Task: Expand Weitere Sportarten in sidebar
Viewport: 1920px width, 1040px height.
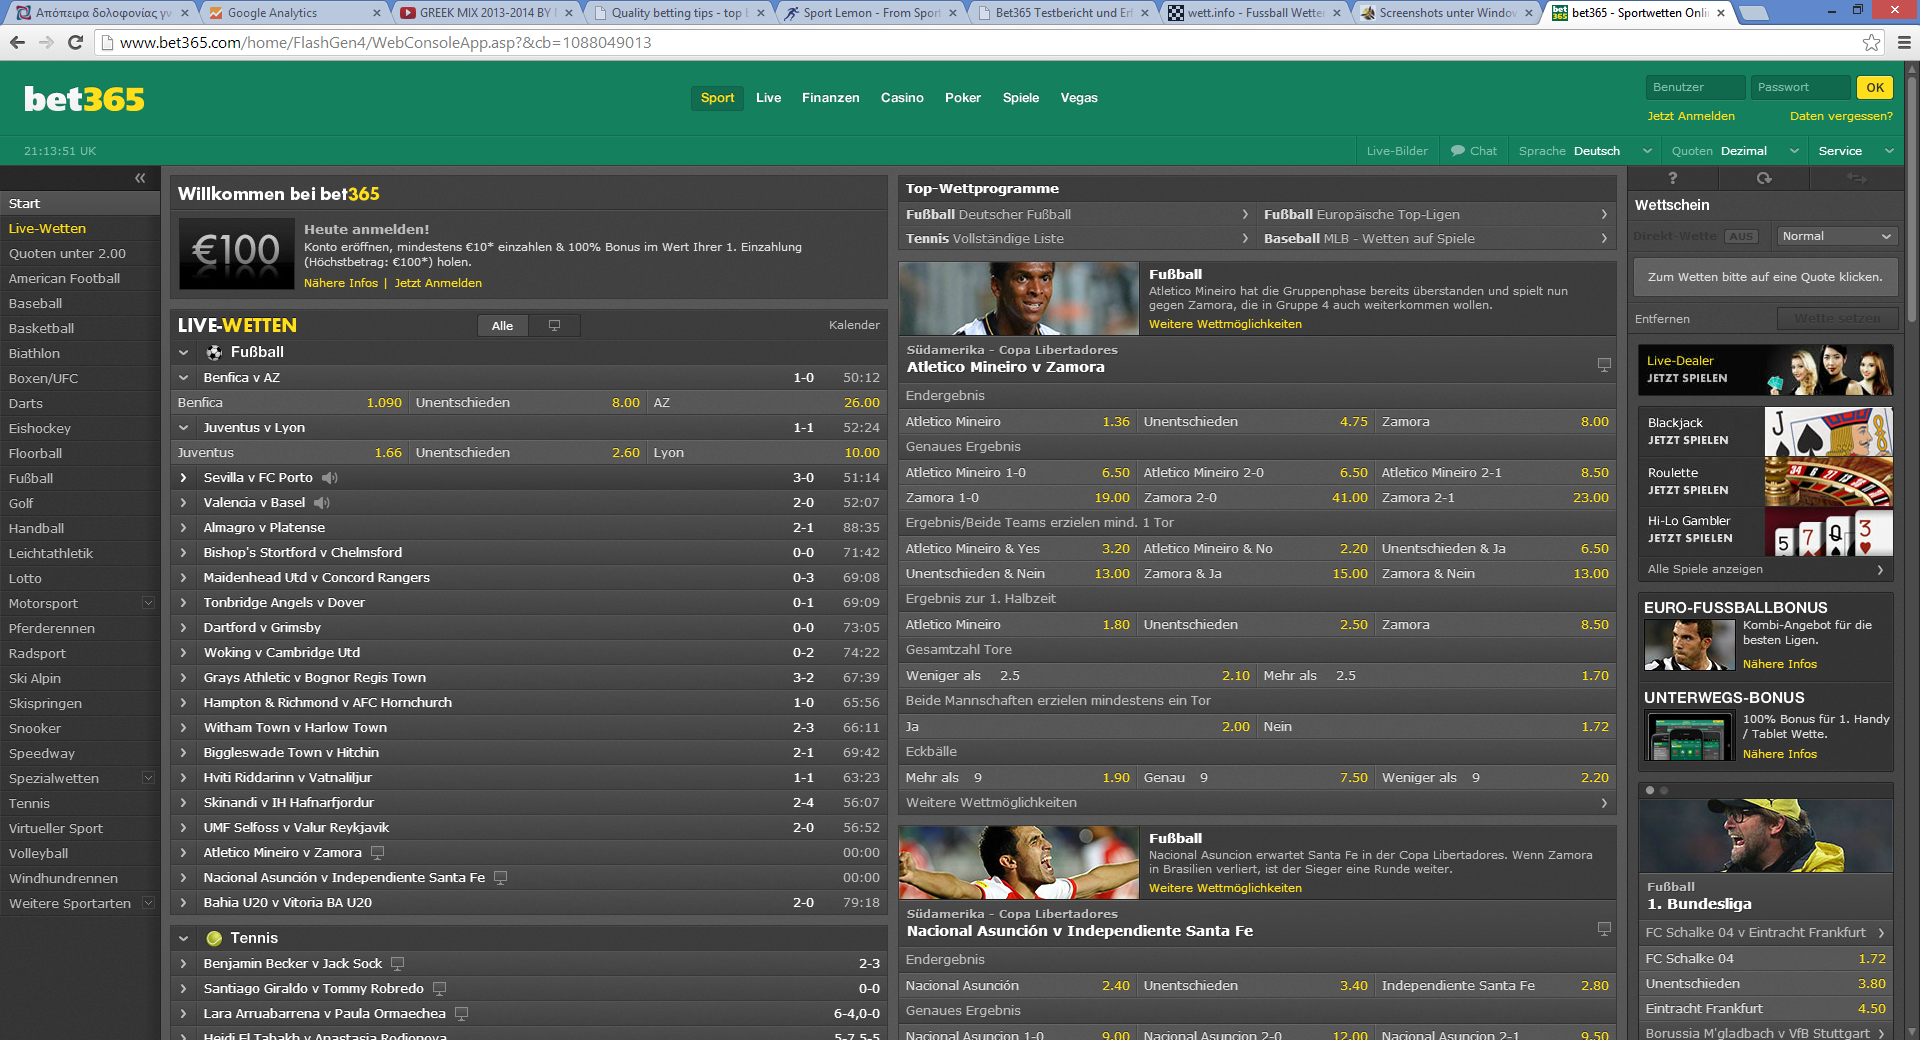Action: (148, 903)
